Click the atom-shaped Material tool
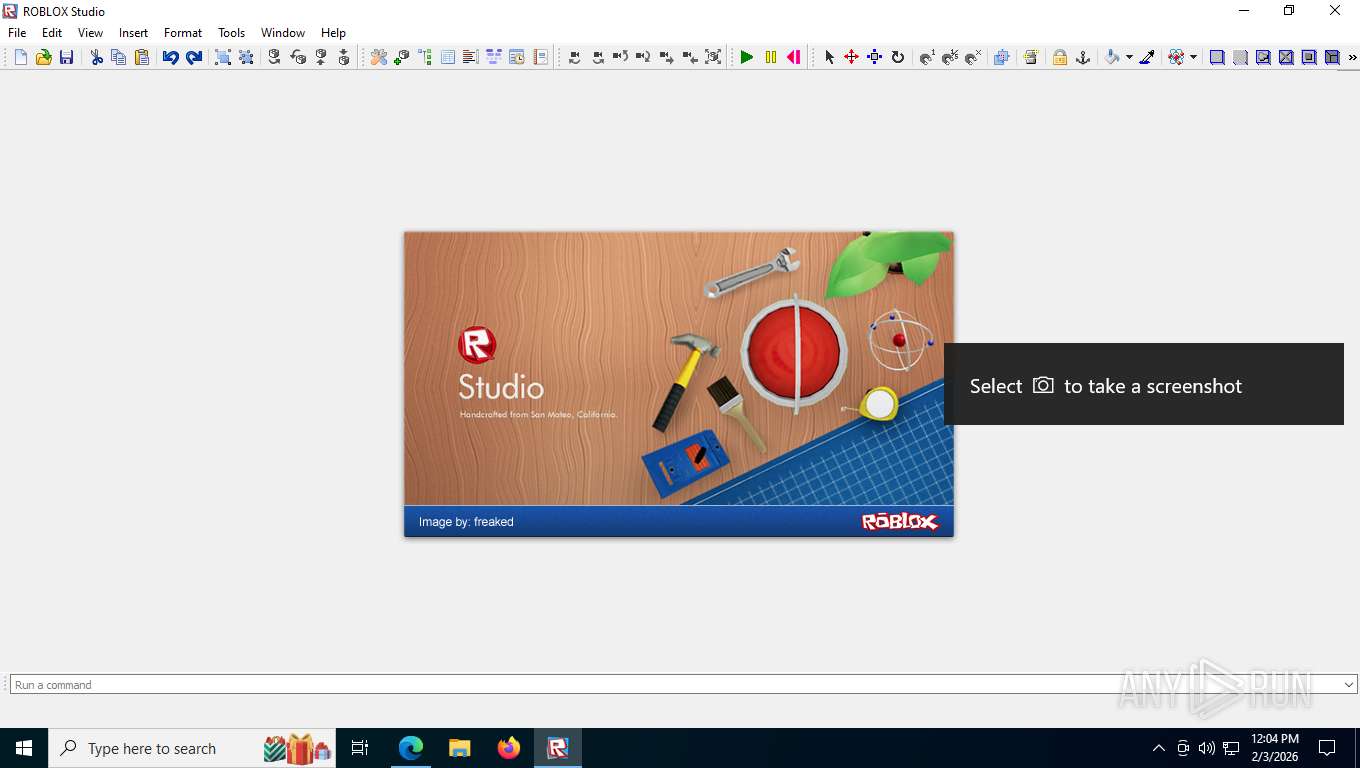 pyautogui.click(x=1176, y=58)
